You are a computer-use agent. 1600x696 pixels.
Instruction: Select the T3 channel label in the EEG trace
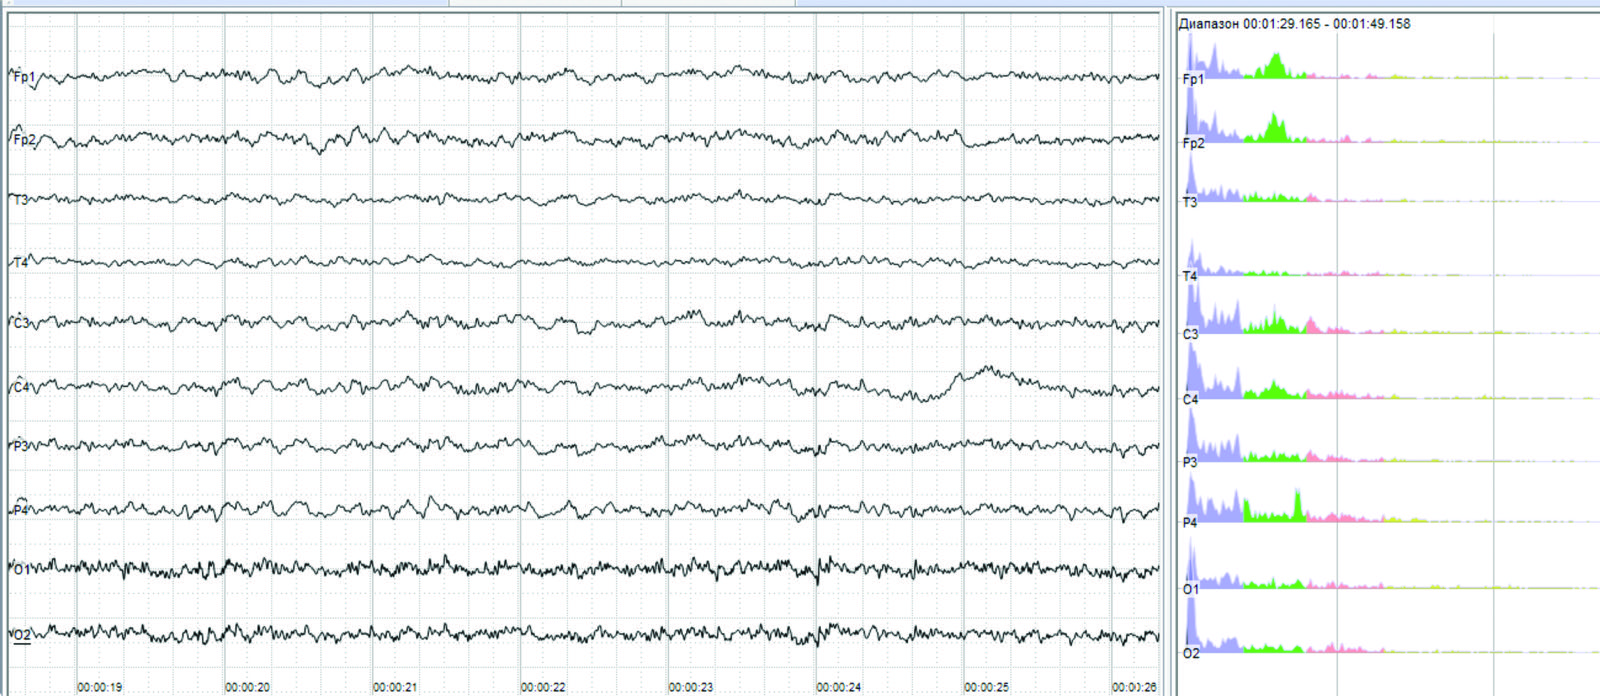tap(21, 200)
